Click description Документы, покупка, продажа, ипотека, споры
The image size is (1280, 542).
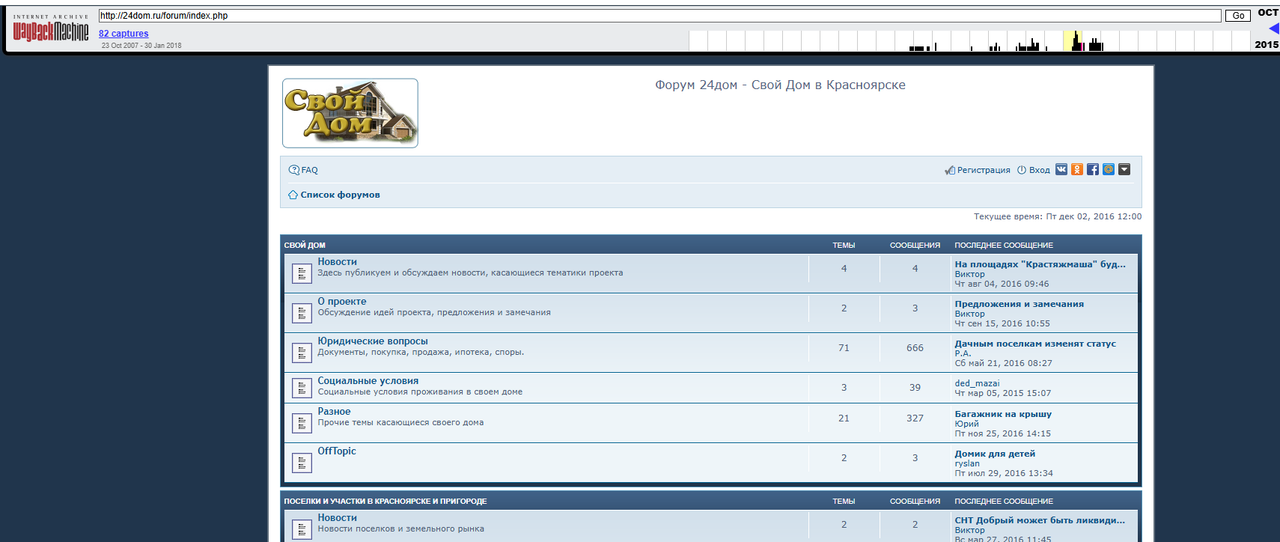(421, 352)
